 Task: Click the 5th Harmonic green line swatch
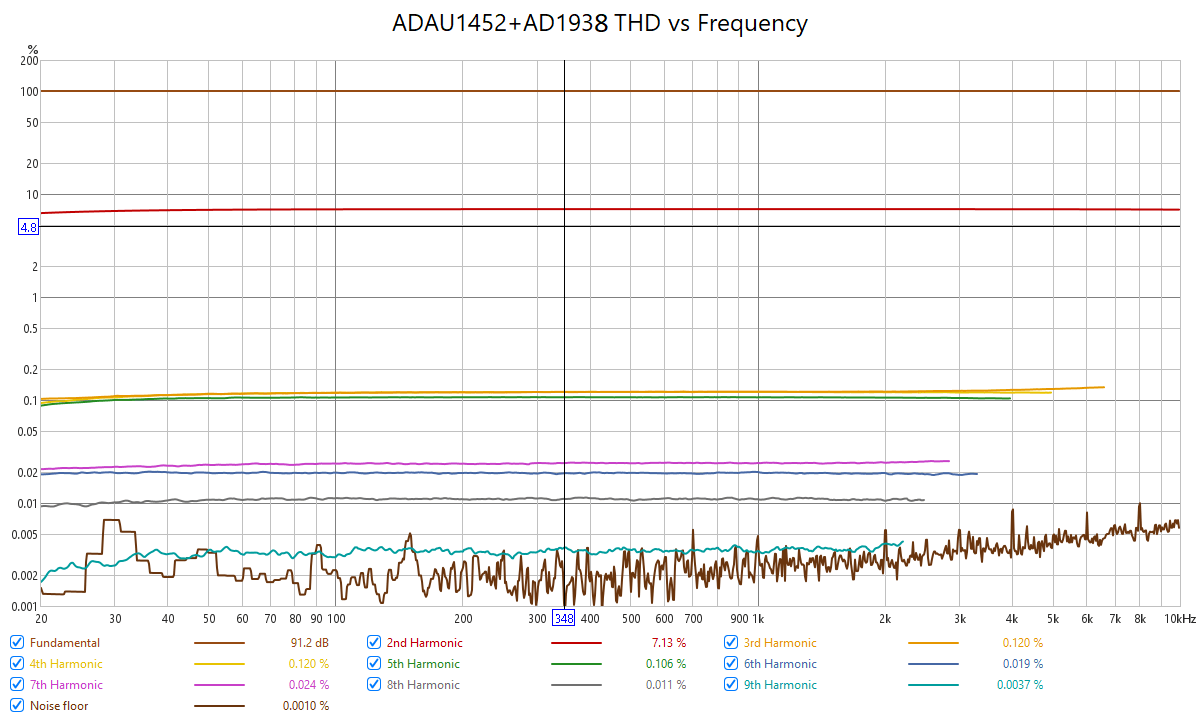[x=576, y=664]
